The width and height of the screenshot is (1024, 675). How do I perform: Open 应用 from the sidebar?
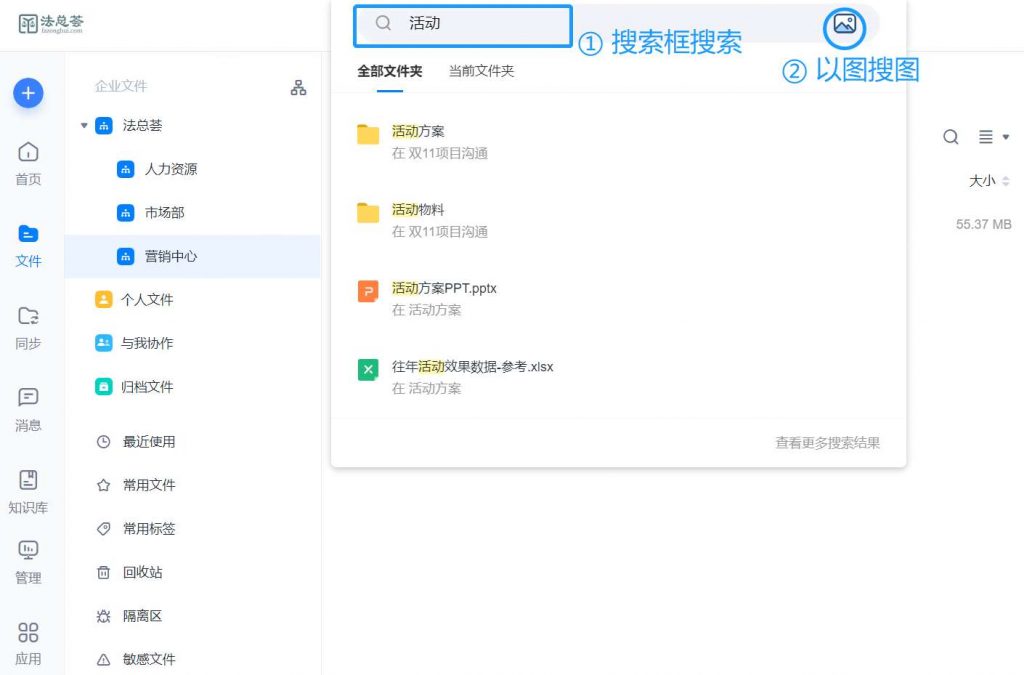point(28,645)
